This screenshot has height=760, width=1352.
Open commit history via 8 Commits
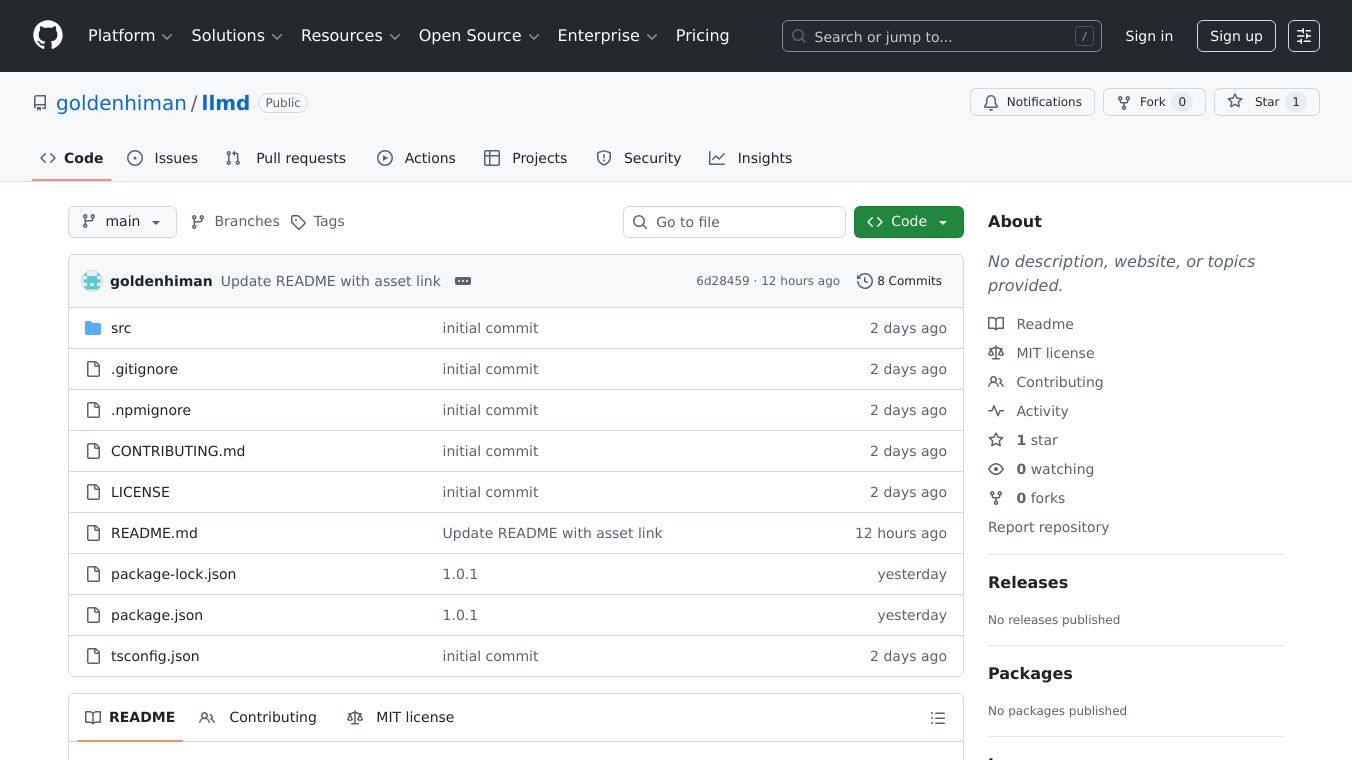(x=899, y=281)
